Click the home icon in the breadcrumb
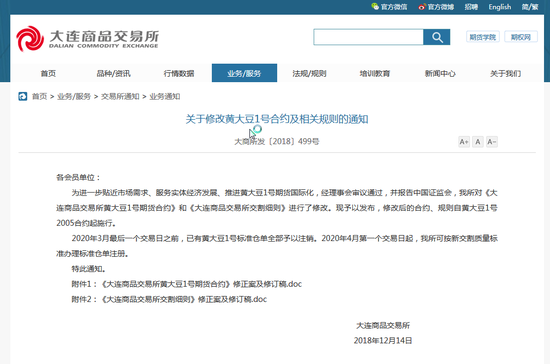Image resolution: width=550 pixels, height=364 pixels. [x=23, y=96]
